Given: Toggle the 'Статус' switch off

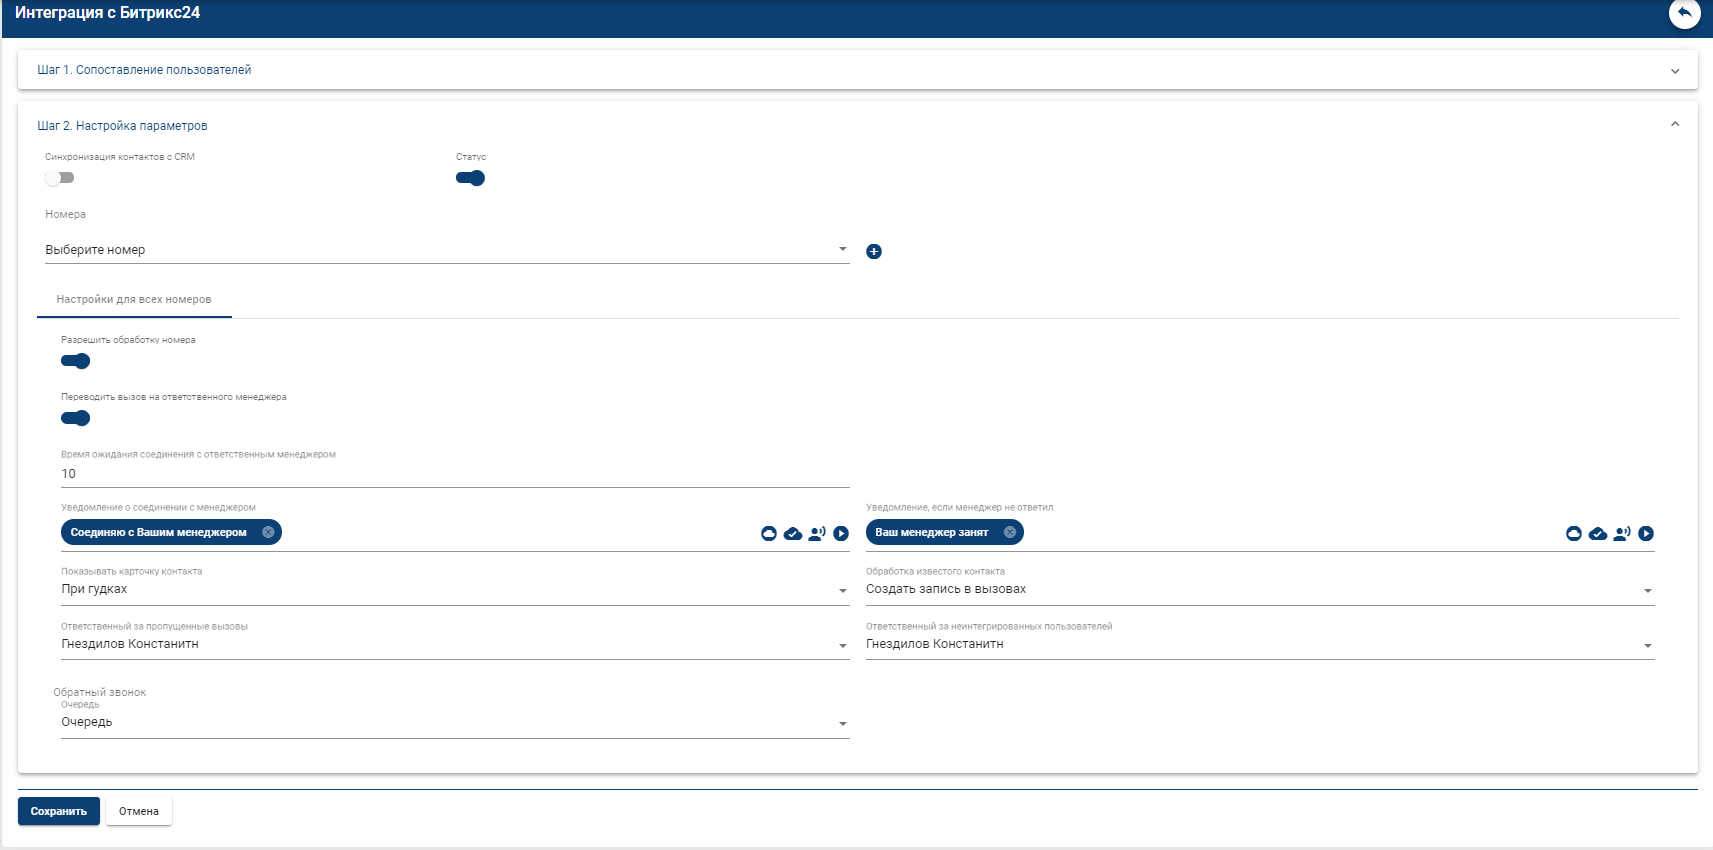Looking at the screenshot, I should [x=471, y=178].
